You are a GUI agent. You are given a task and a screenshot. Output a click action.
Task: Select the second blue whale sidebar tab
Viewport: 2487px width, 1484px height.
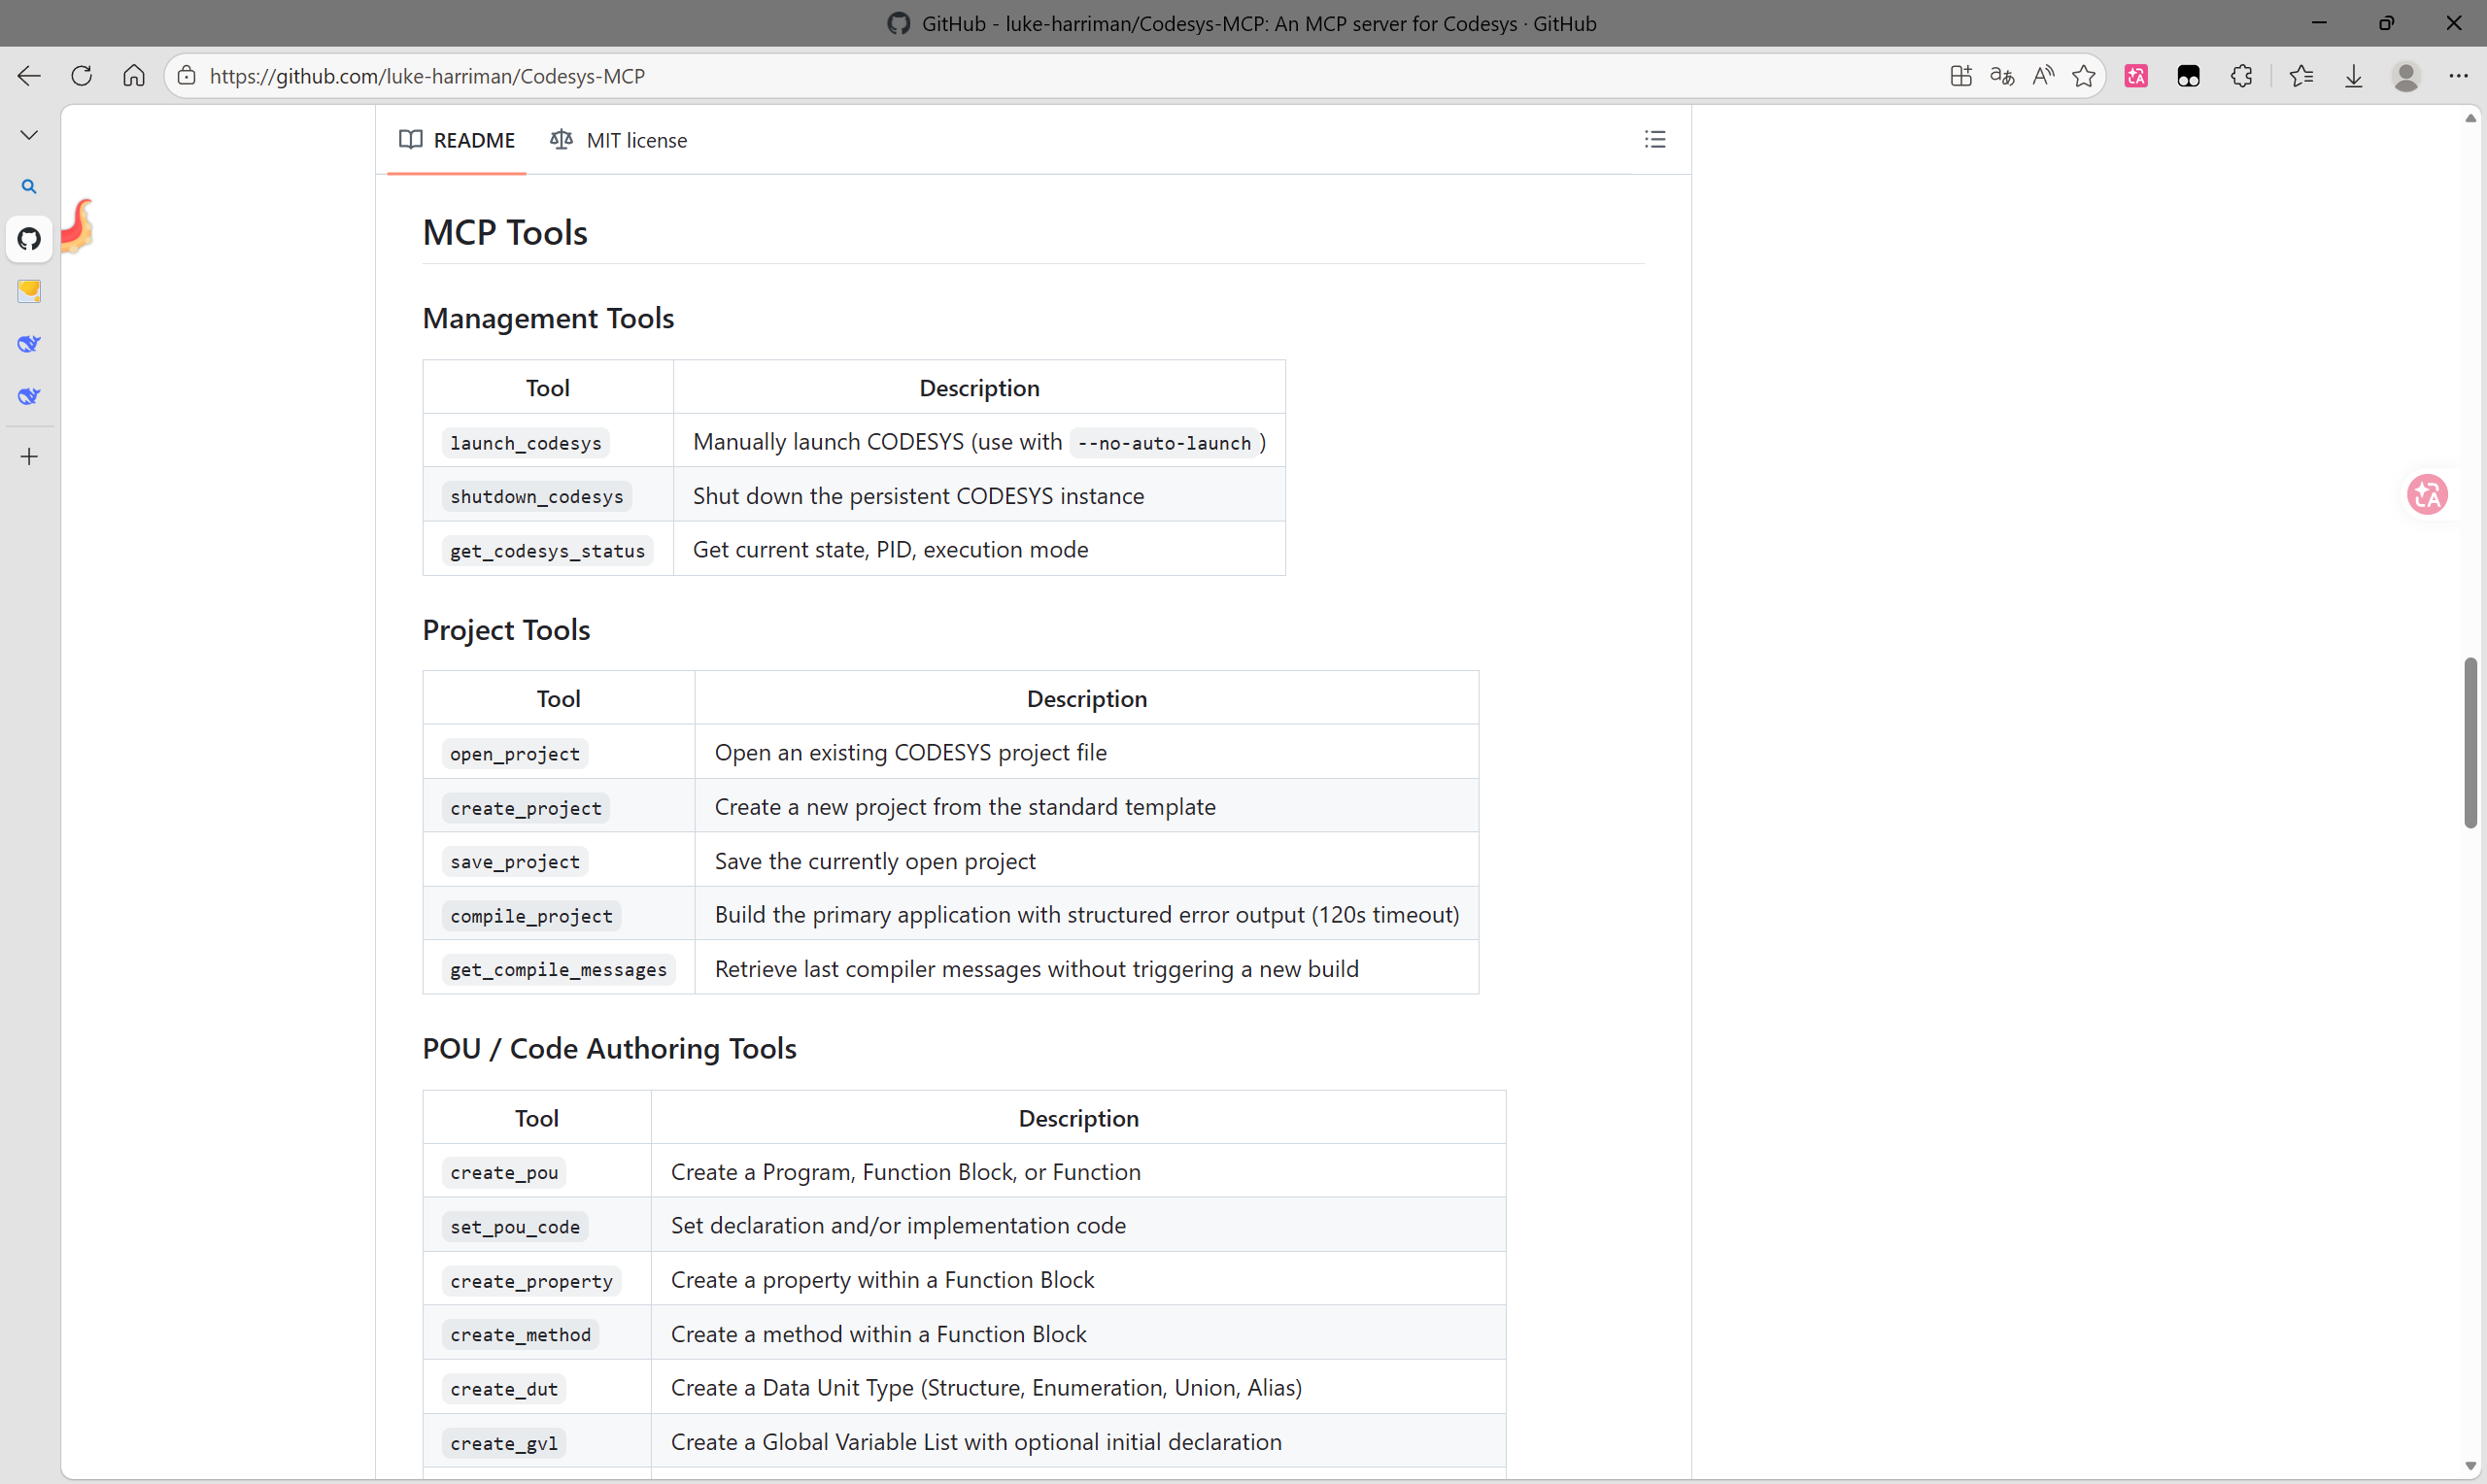point(29,396)
